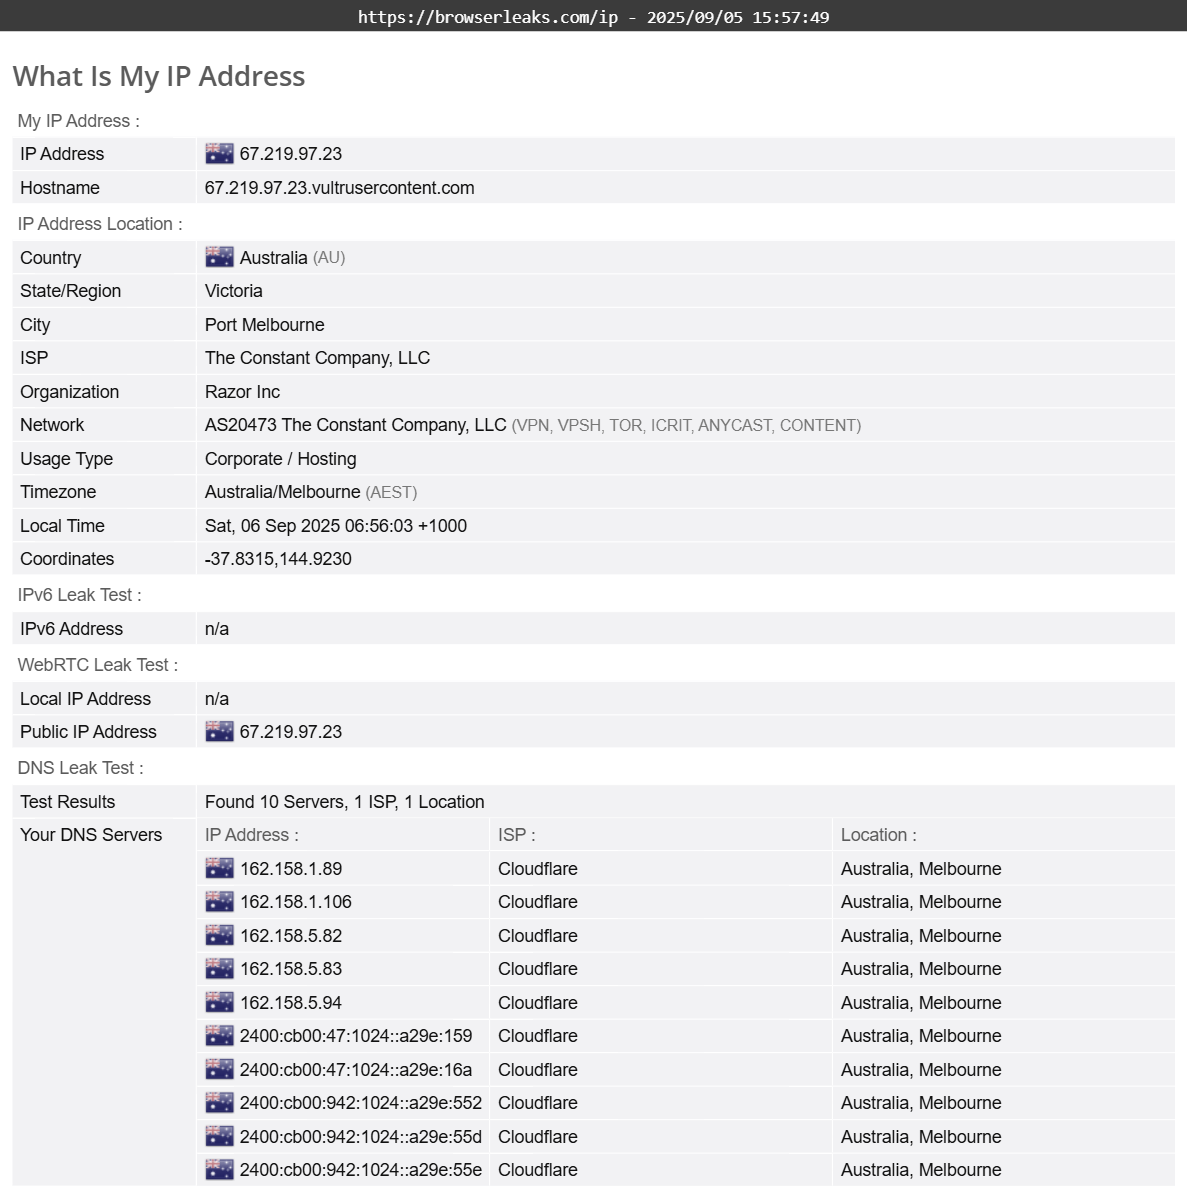Click the Australia/Melbourne timezone value
1187x1195 pixels.
tap(282, 492)
